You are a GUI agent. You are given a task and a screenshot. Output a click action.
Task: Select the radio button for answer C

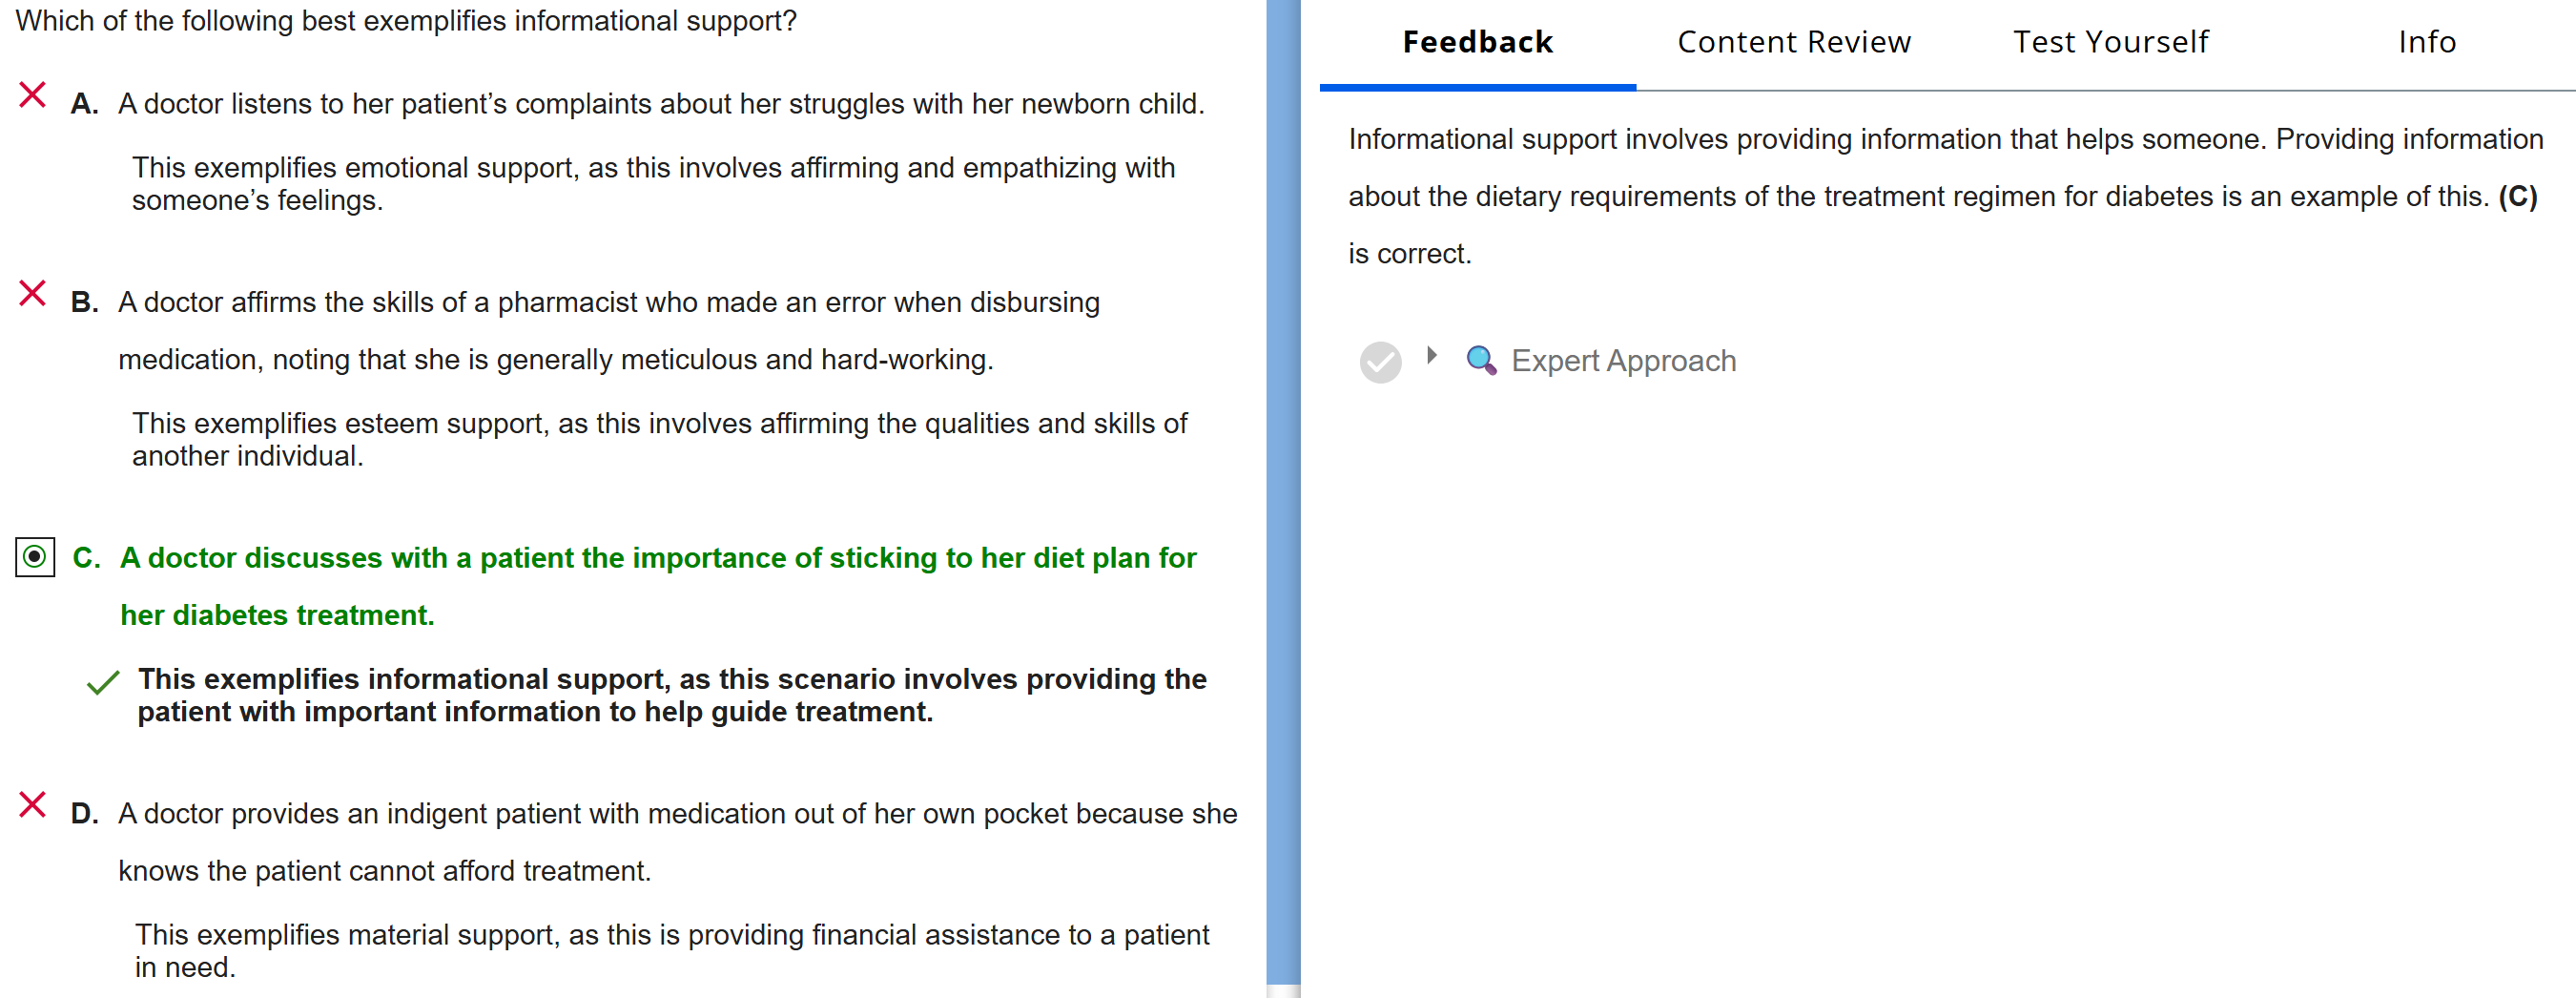pyautogui.click(x=35, y=557)
